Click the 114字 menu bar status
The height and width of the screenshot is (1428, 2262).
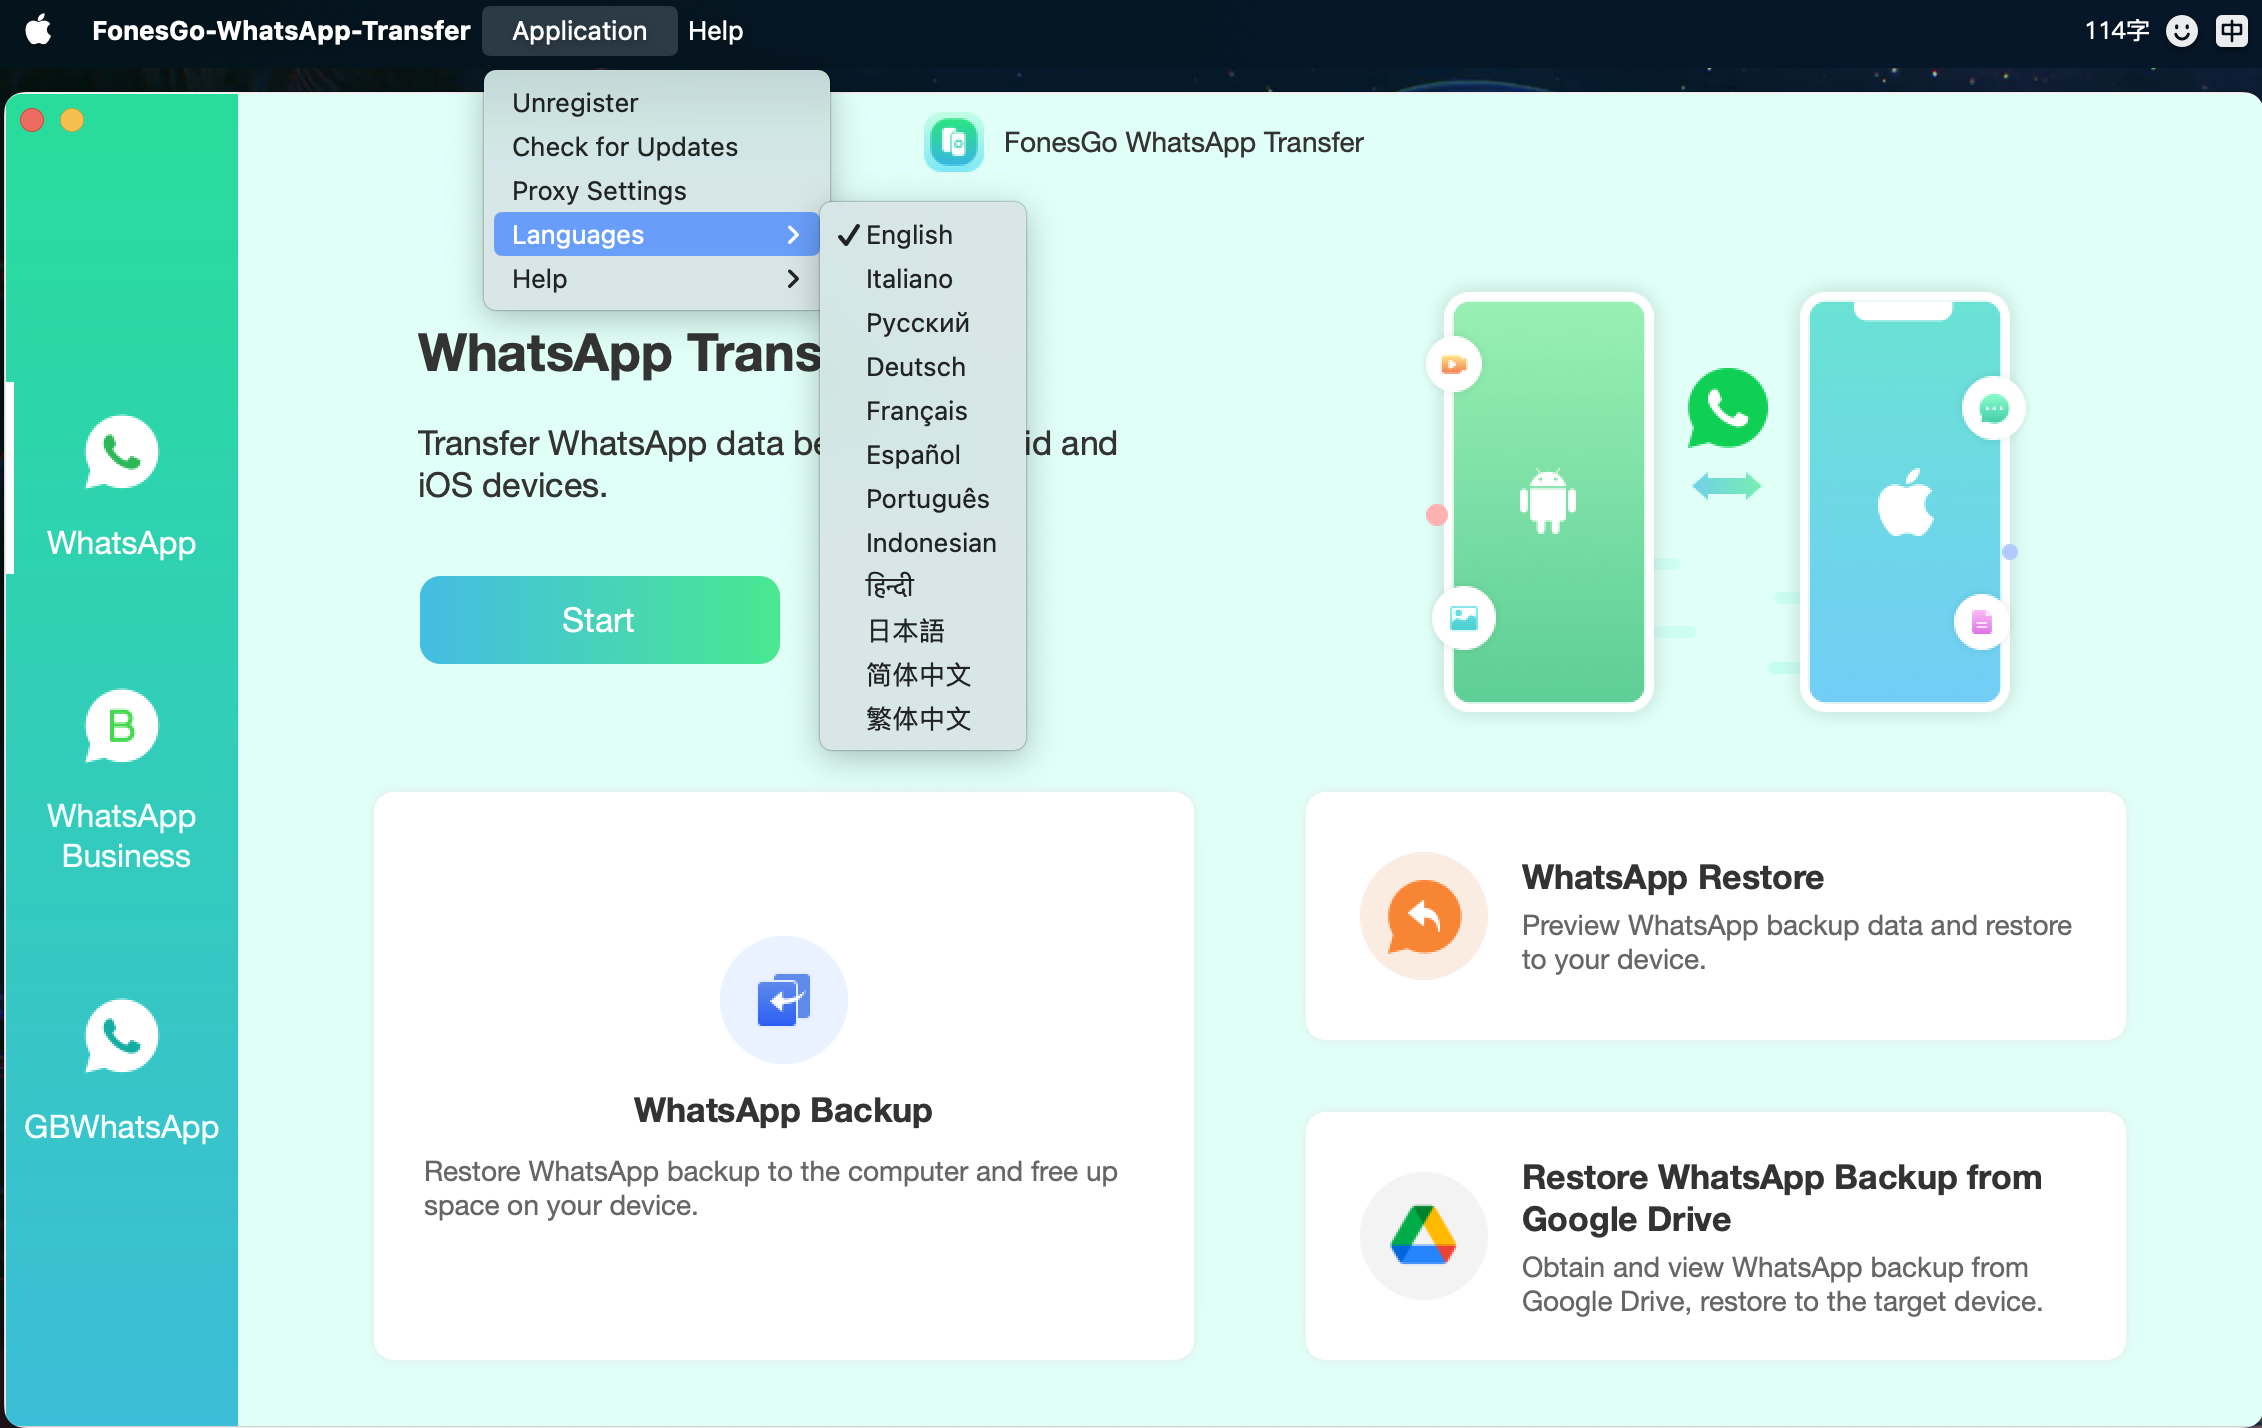point(2117,31)
